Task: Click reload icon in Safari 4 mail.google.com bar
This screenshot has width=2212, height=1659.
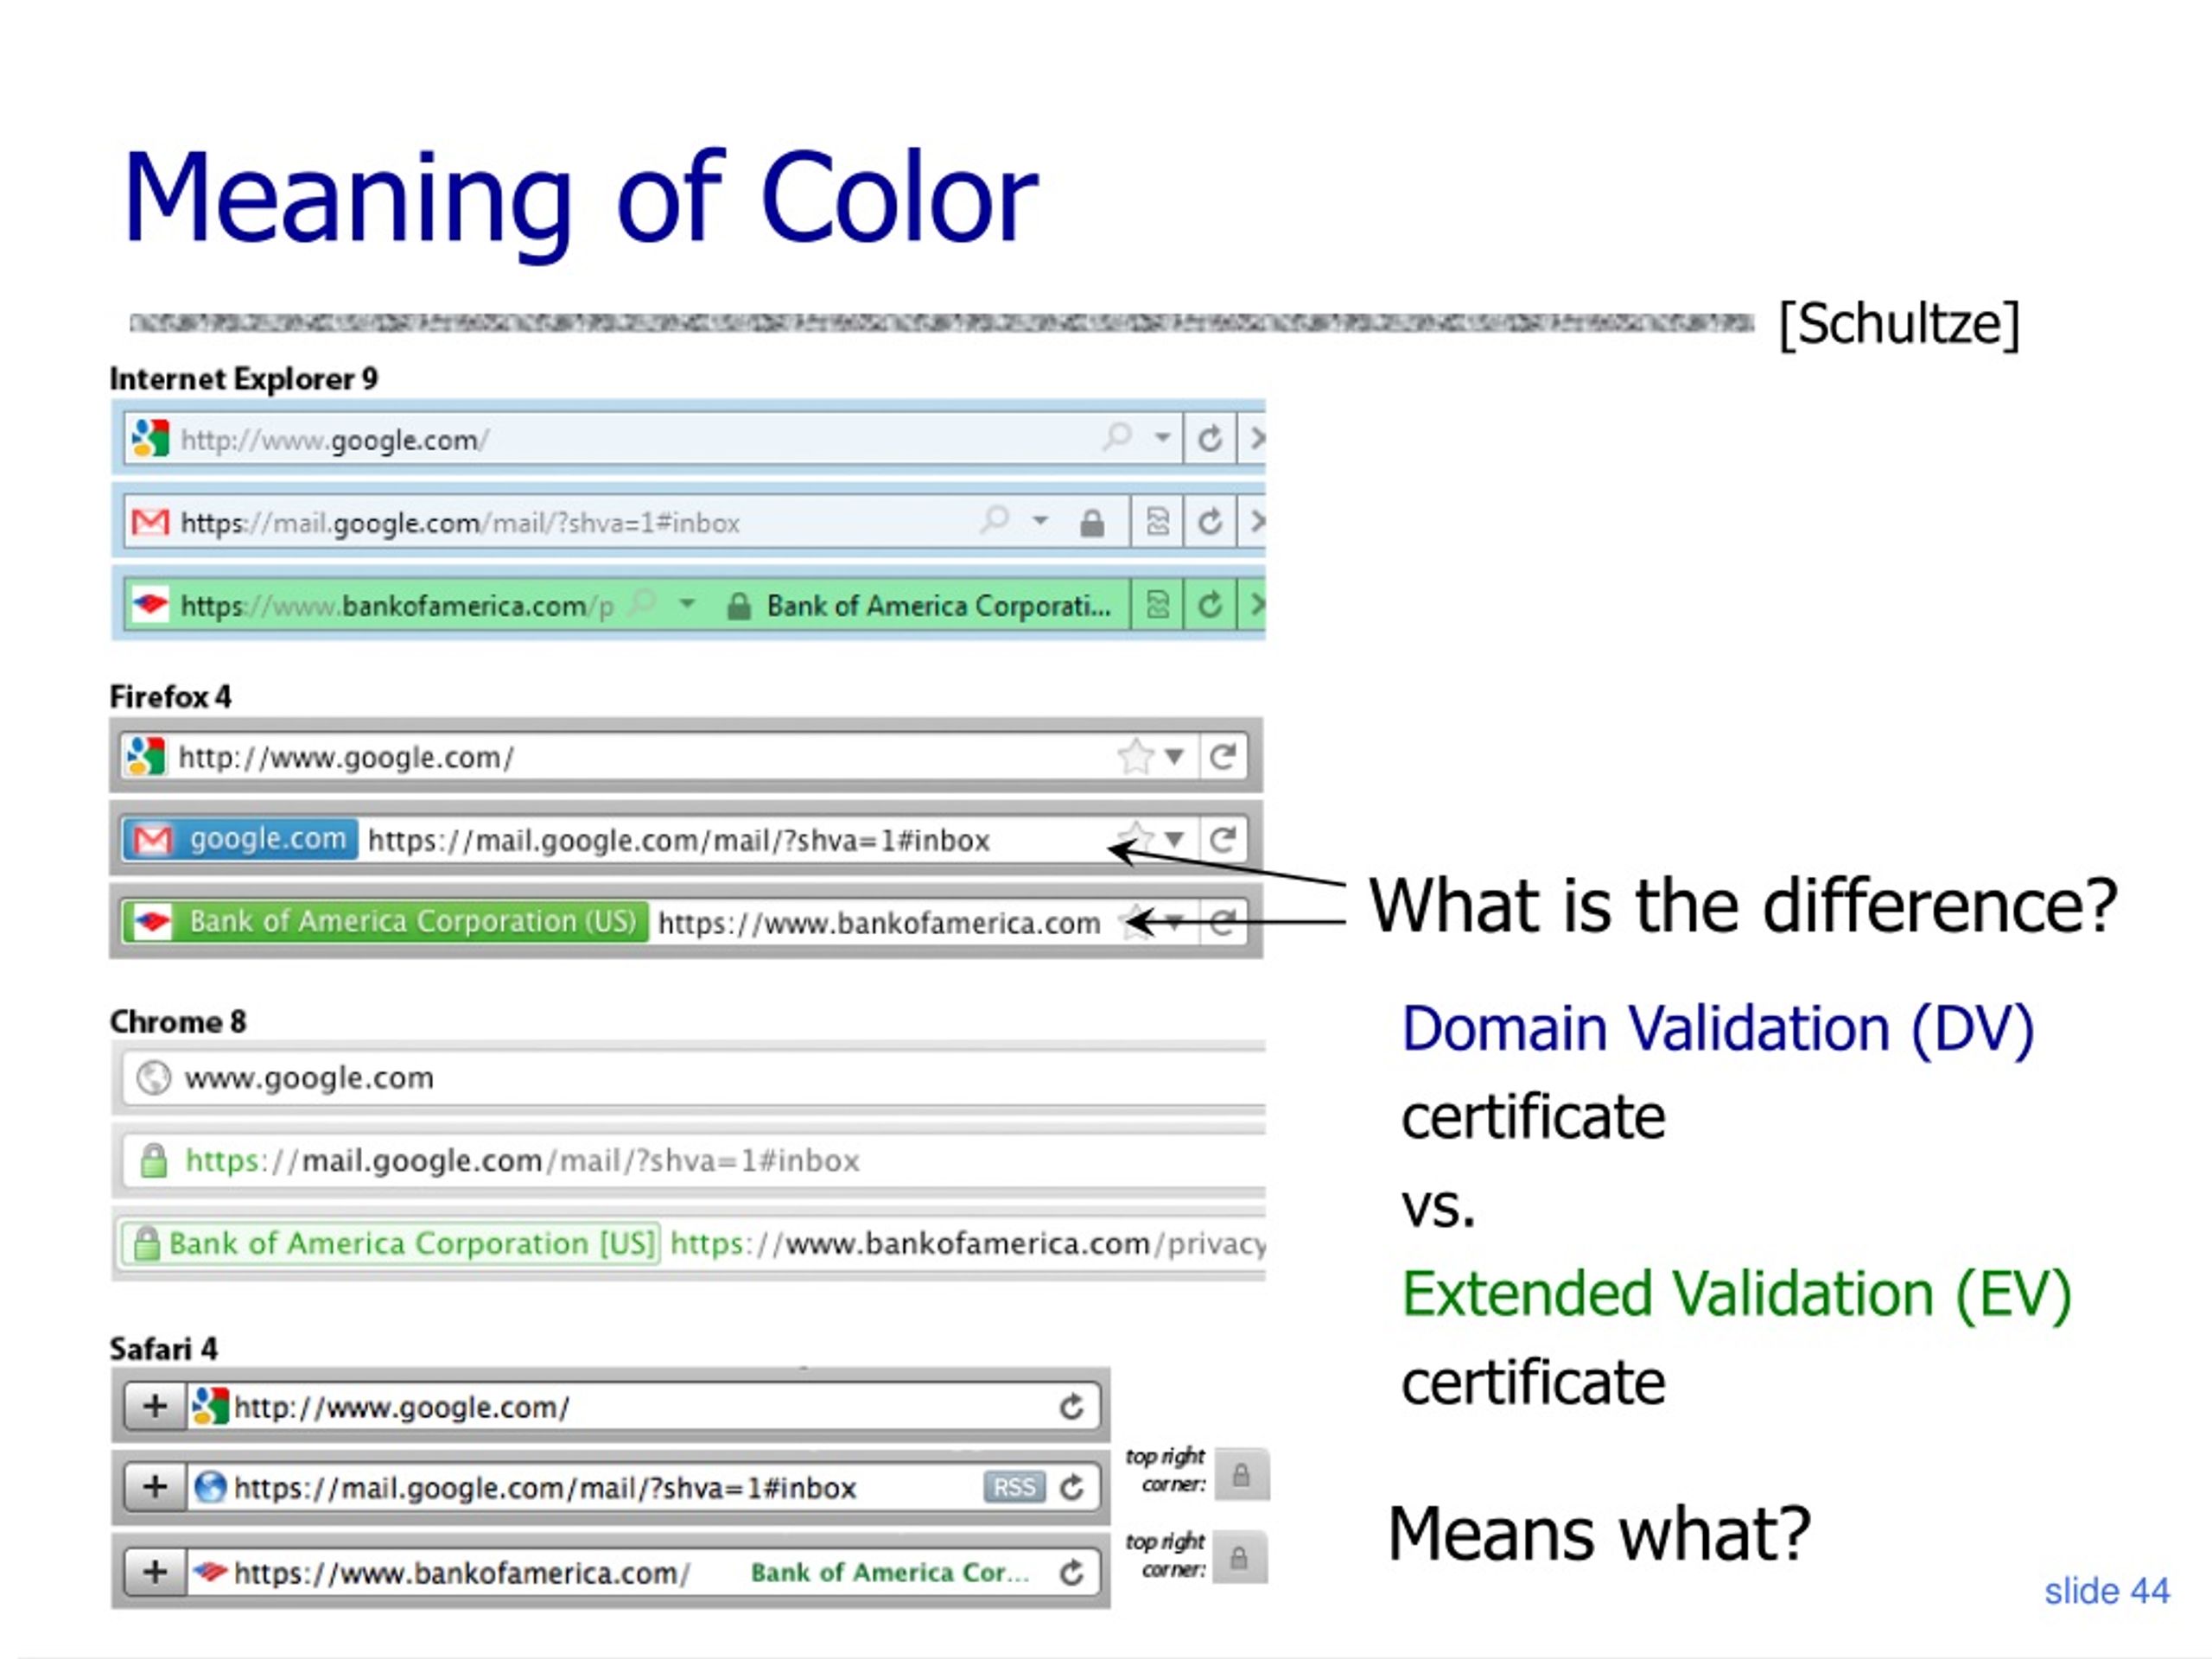Action: (x=1072, y=1487)
